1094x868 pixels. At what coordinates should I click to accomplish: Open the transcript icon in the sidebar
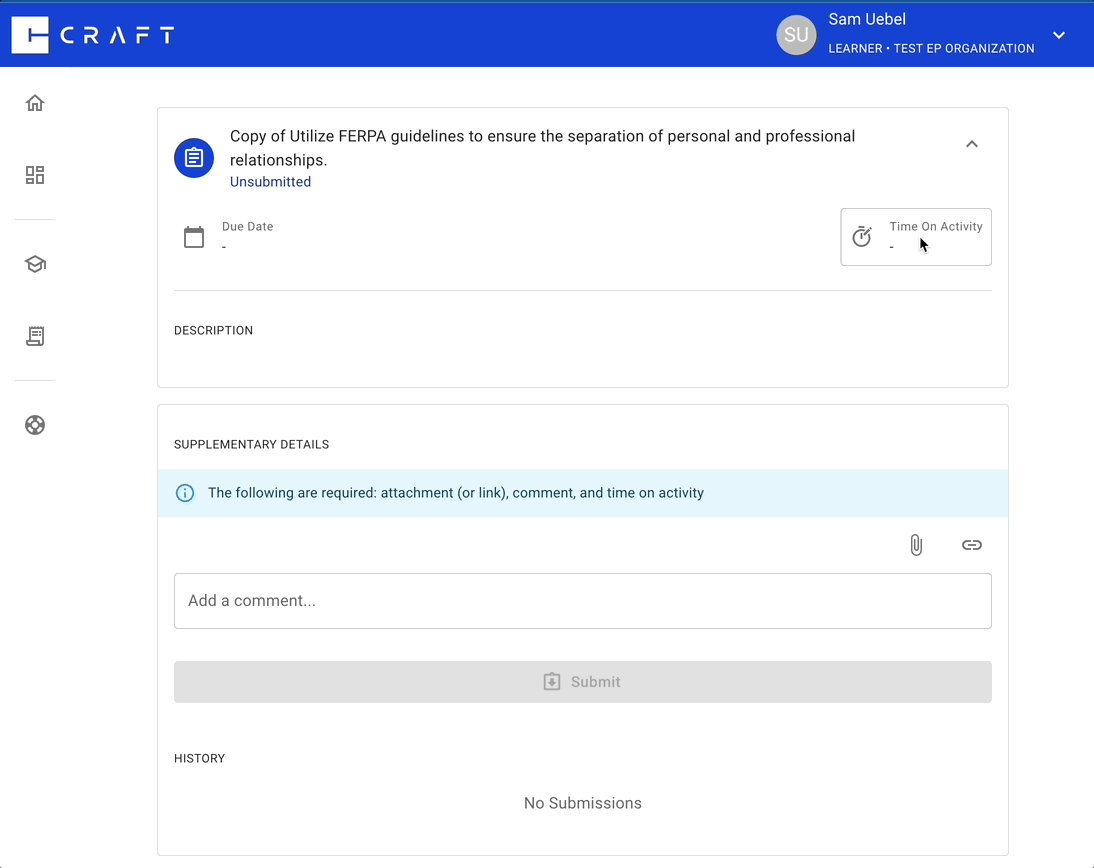click(34, 336)
